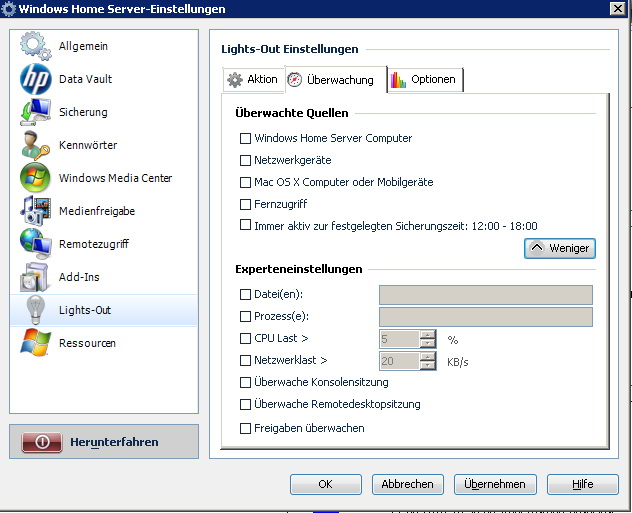The height and width of the screenshot is (513, 632).
Task: Increase CPU Last value with up arrow
Action: coord(428,334)
